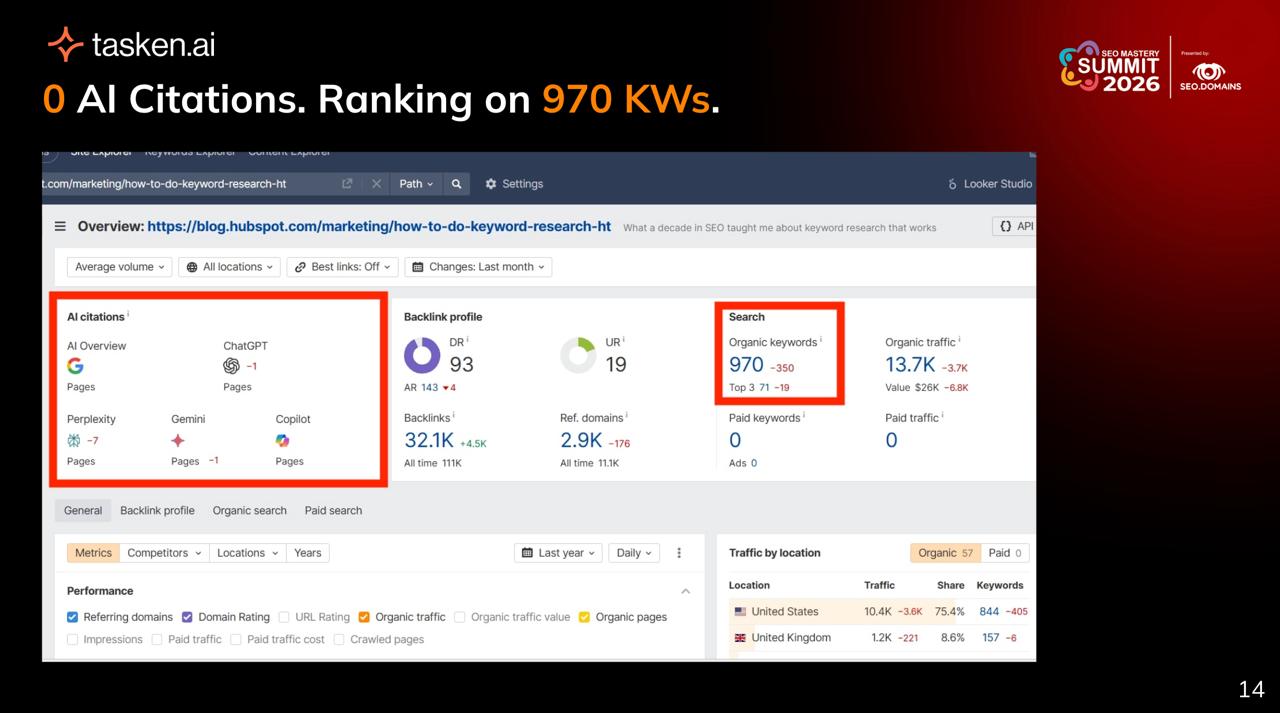
Task: Enable the URL Rating checkbox
Action: (x=285, y=617)
